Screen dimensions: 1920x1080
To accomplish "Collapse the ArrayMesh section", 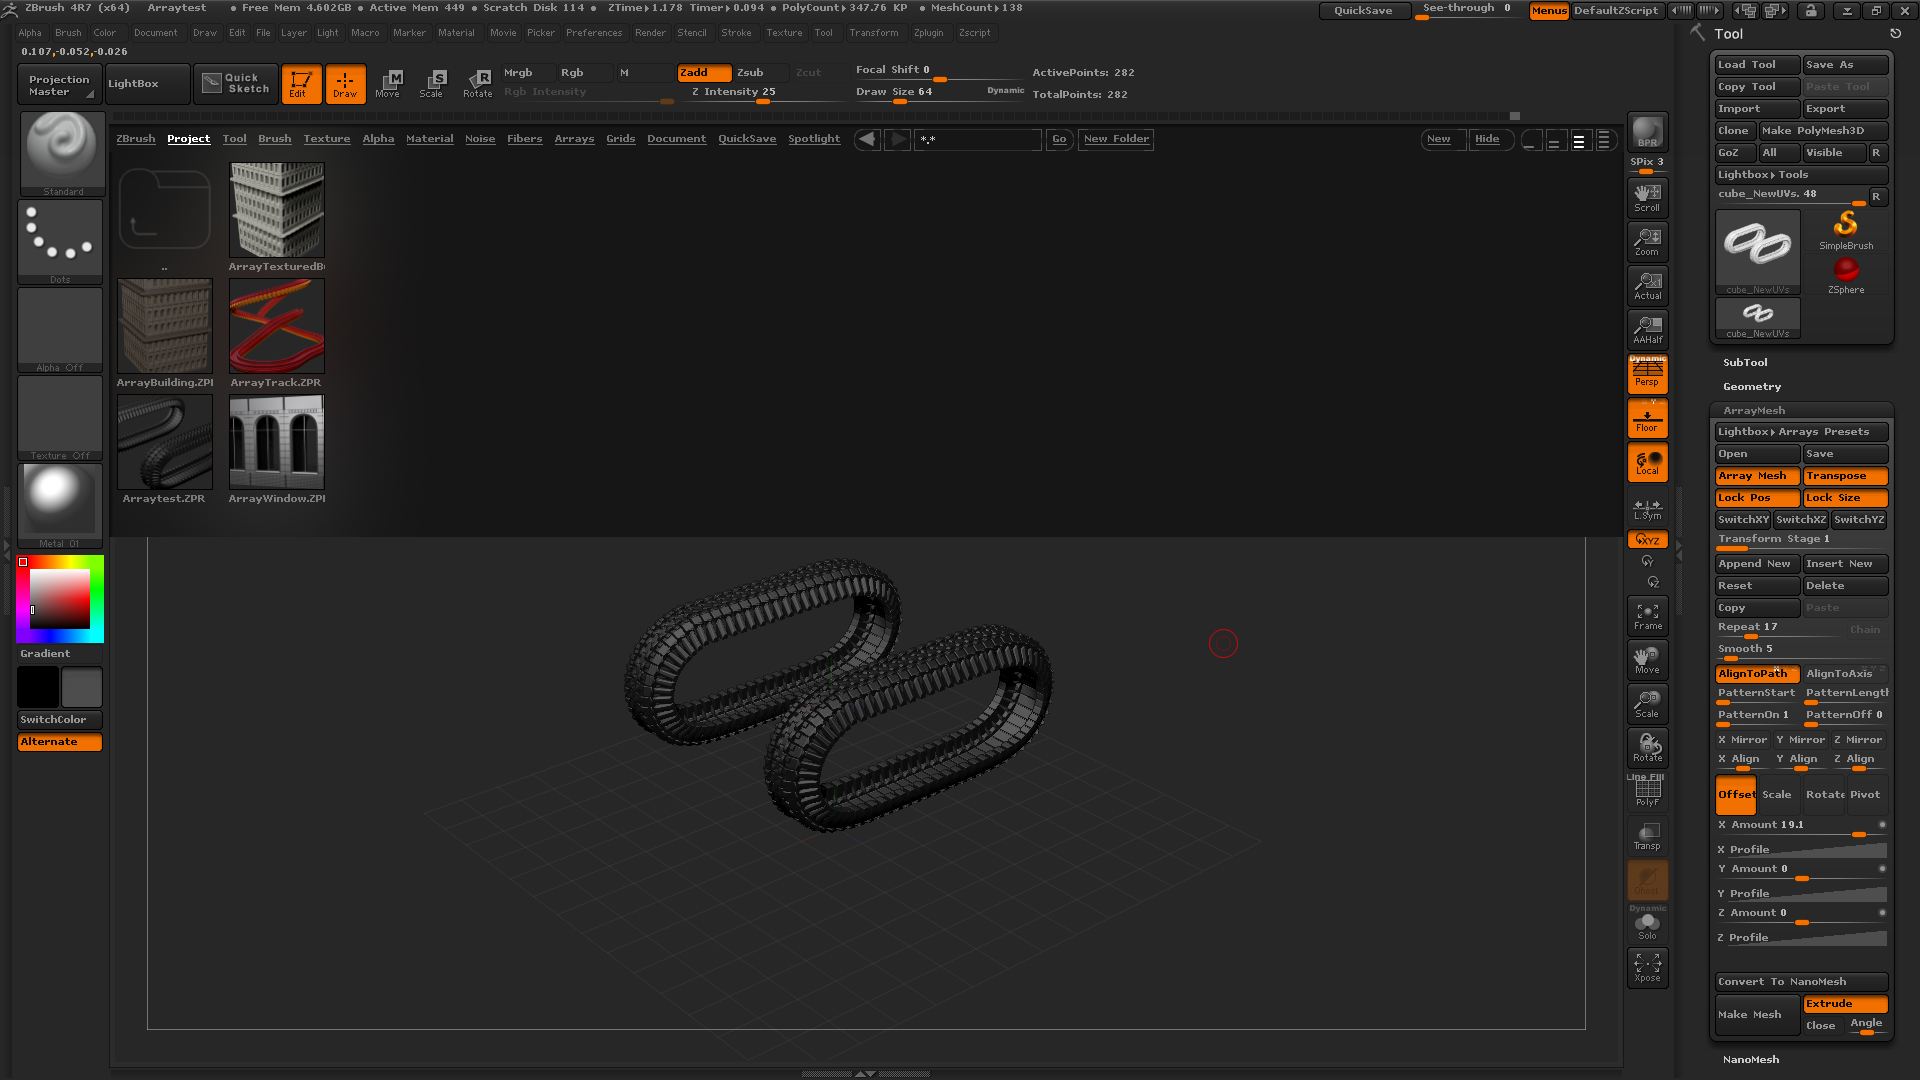I will pyautogui.click(x=1754, y=411).
